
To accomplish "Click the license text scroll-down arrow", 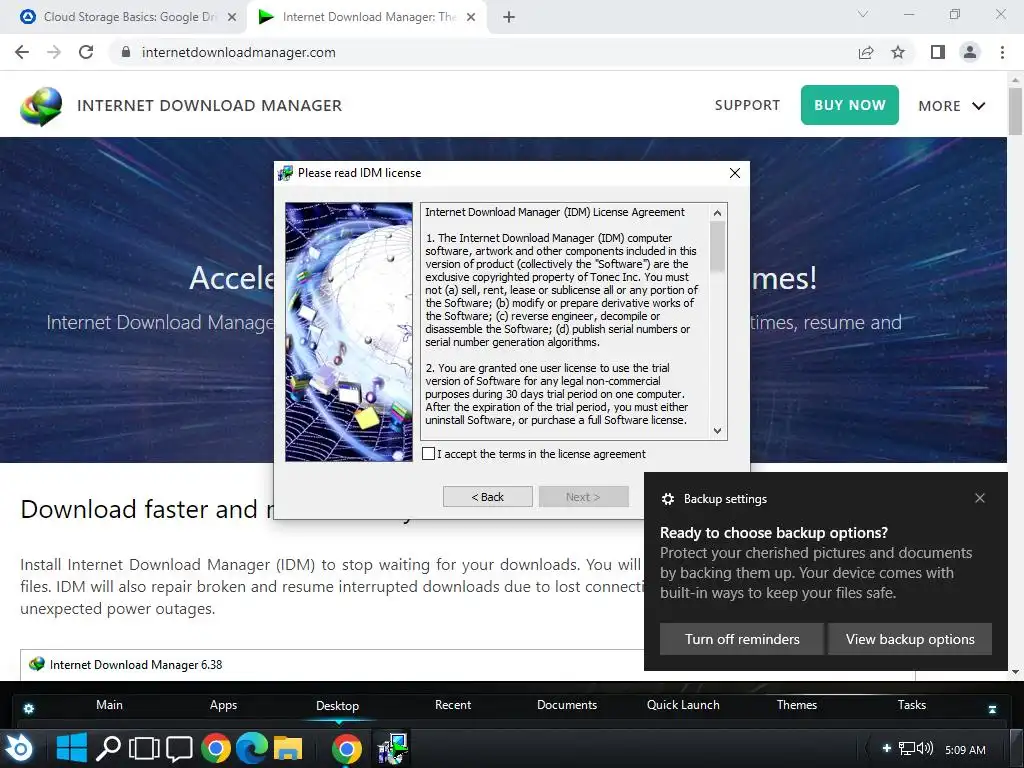I will 718,430.
